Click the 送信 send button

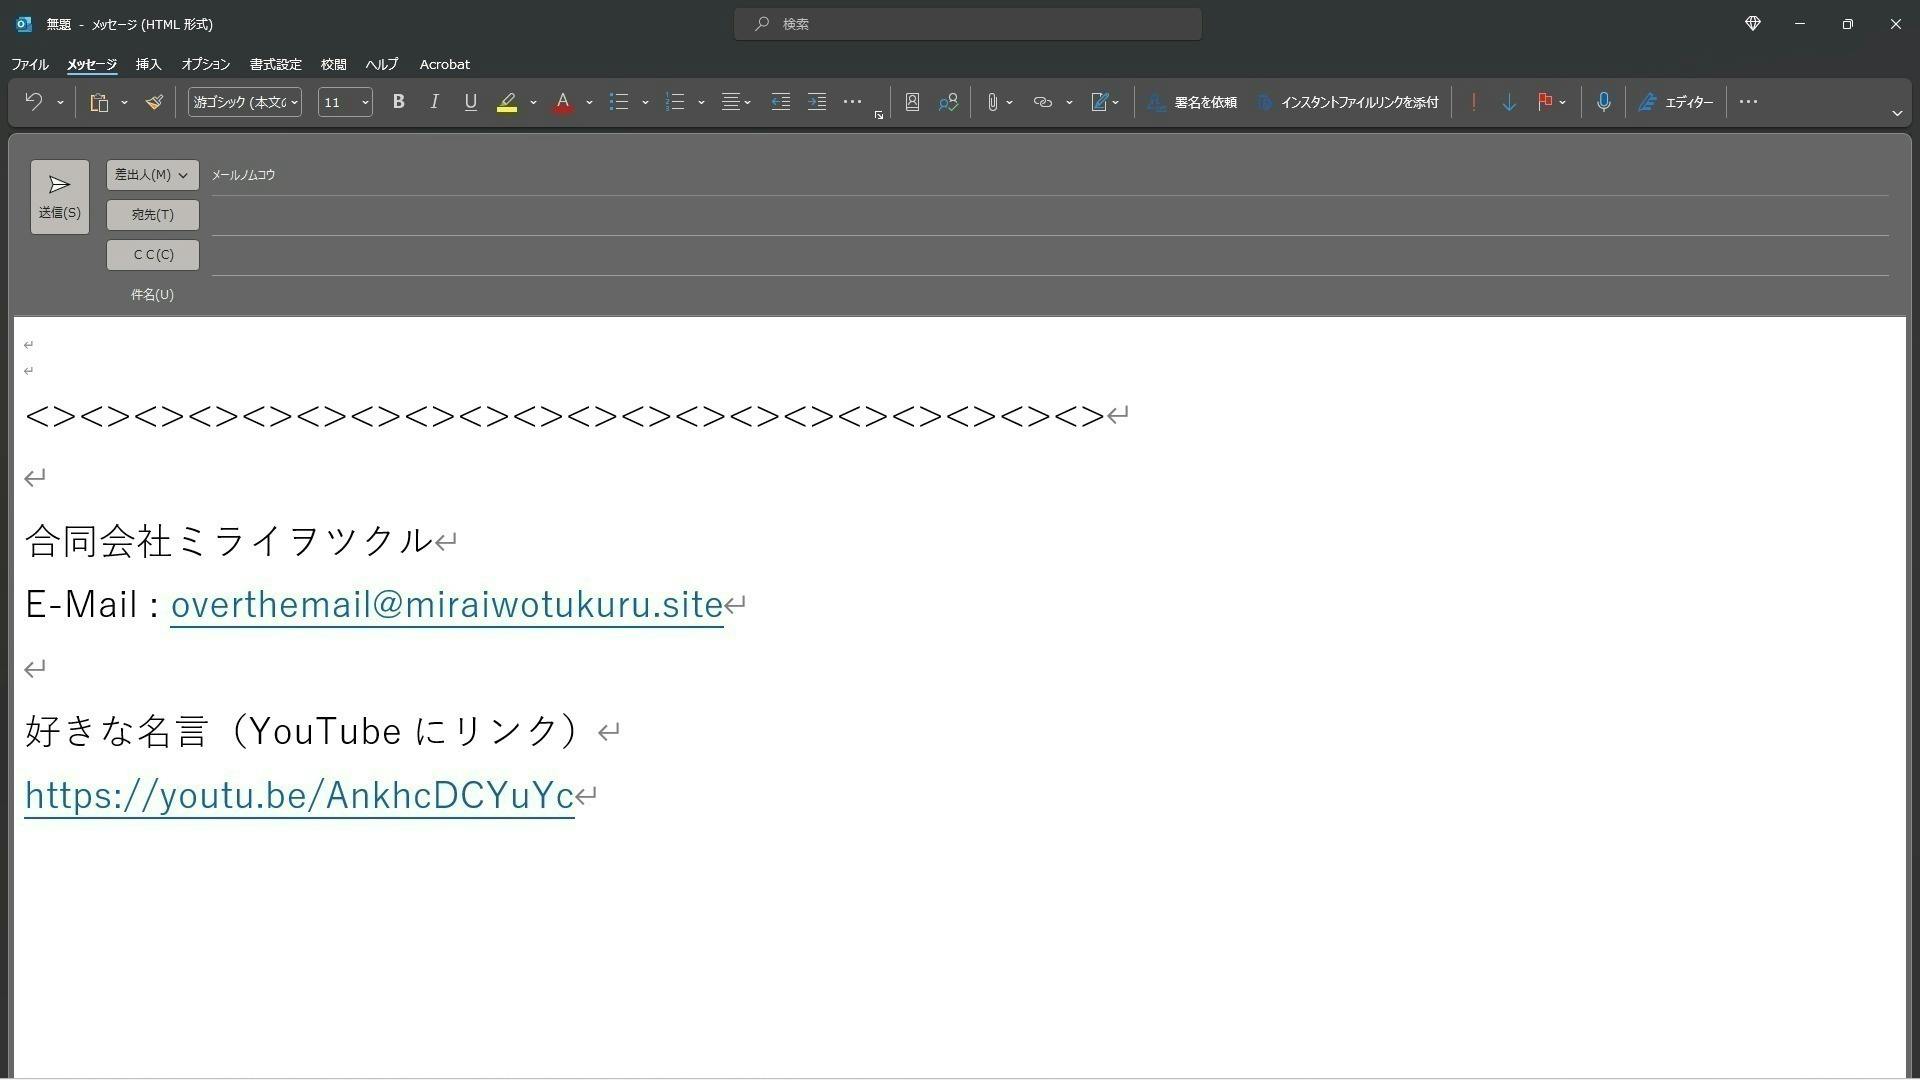[59, 197]
